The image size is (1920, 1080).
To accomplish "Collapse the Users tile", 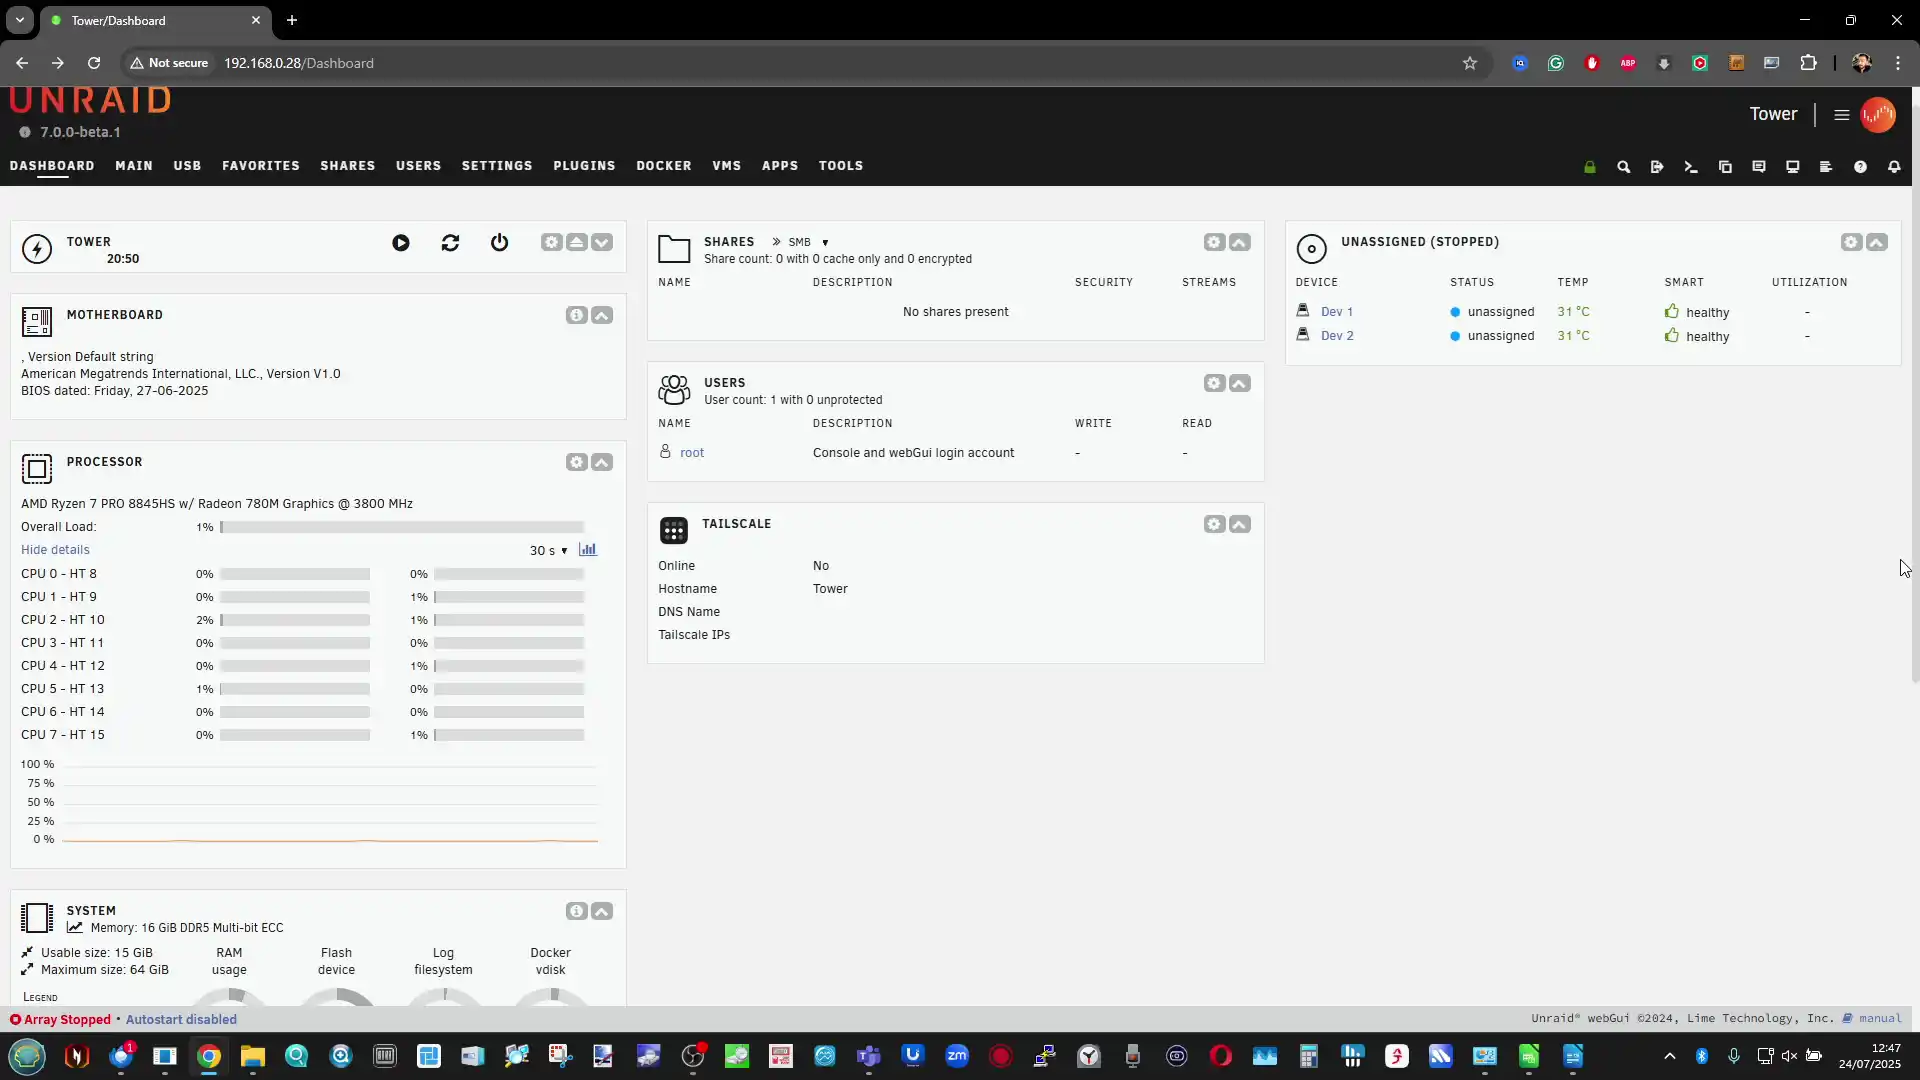I will (1240, 383).
